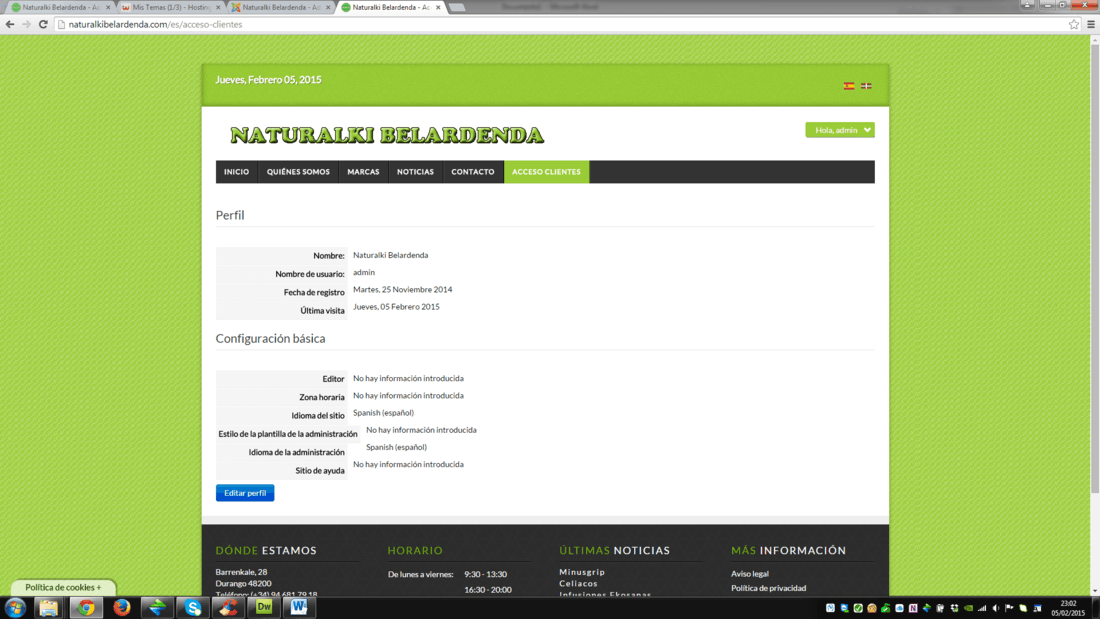Go to the INICIO menu item
1100x619 pixels.
(236, 172)
